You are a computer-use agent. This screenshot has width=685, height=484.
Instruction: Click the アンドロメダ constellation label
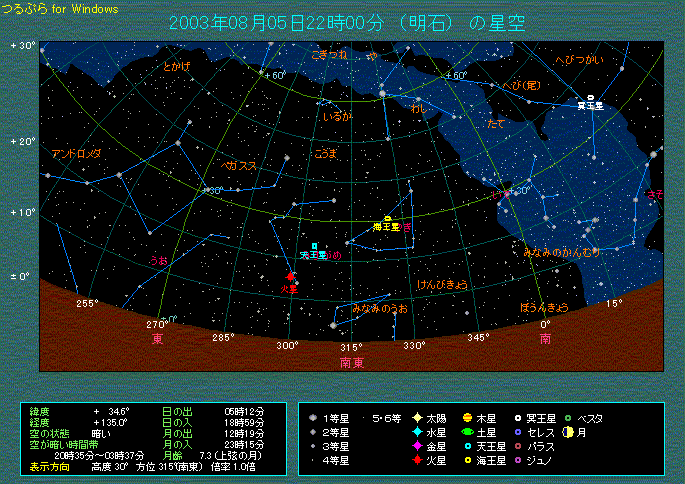[76, 154]
